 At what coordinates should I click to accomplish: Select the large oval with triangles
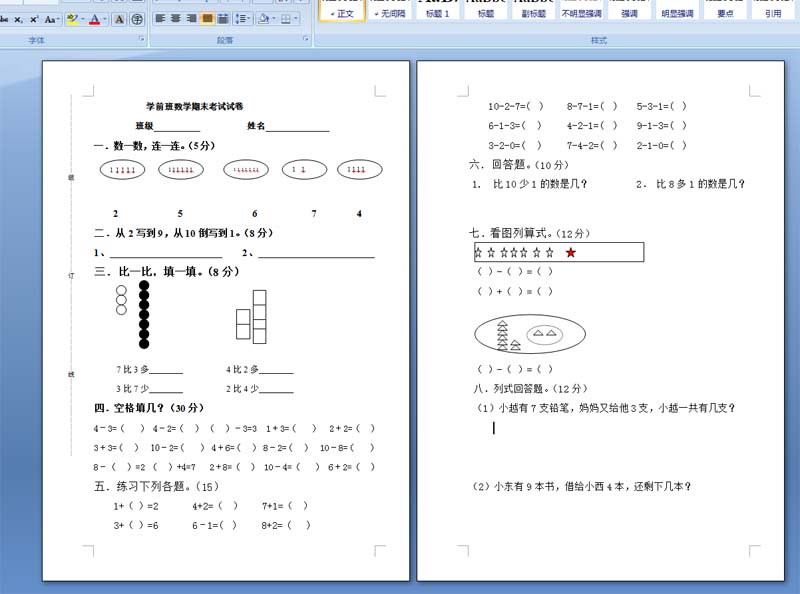[530, 334]
